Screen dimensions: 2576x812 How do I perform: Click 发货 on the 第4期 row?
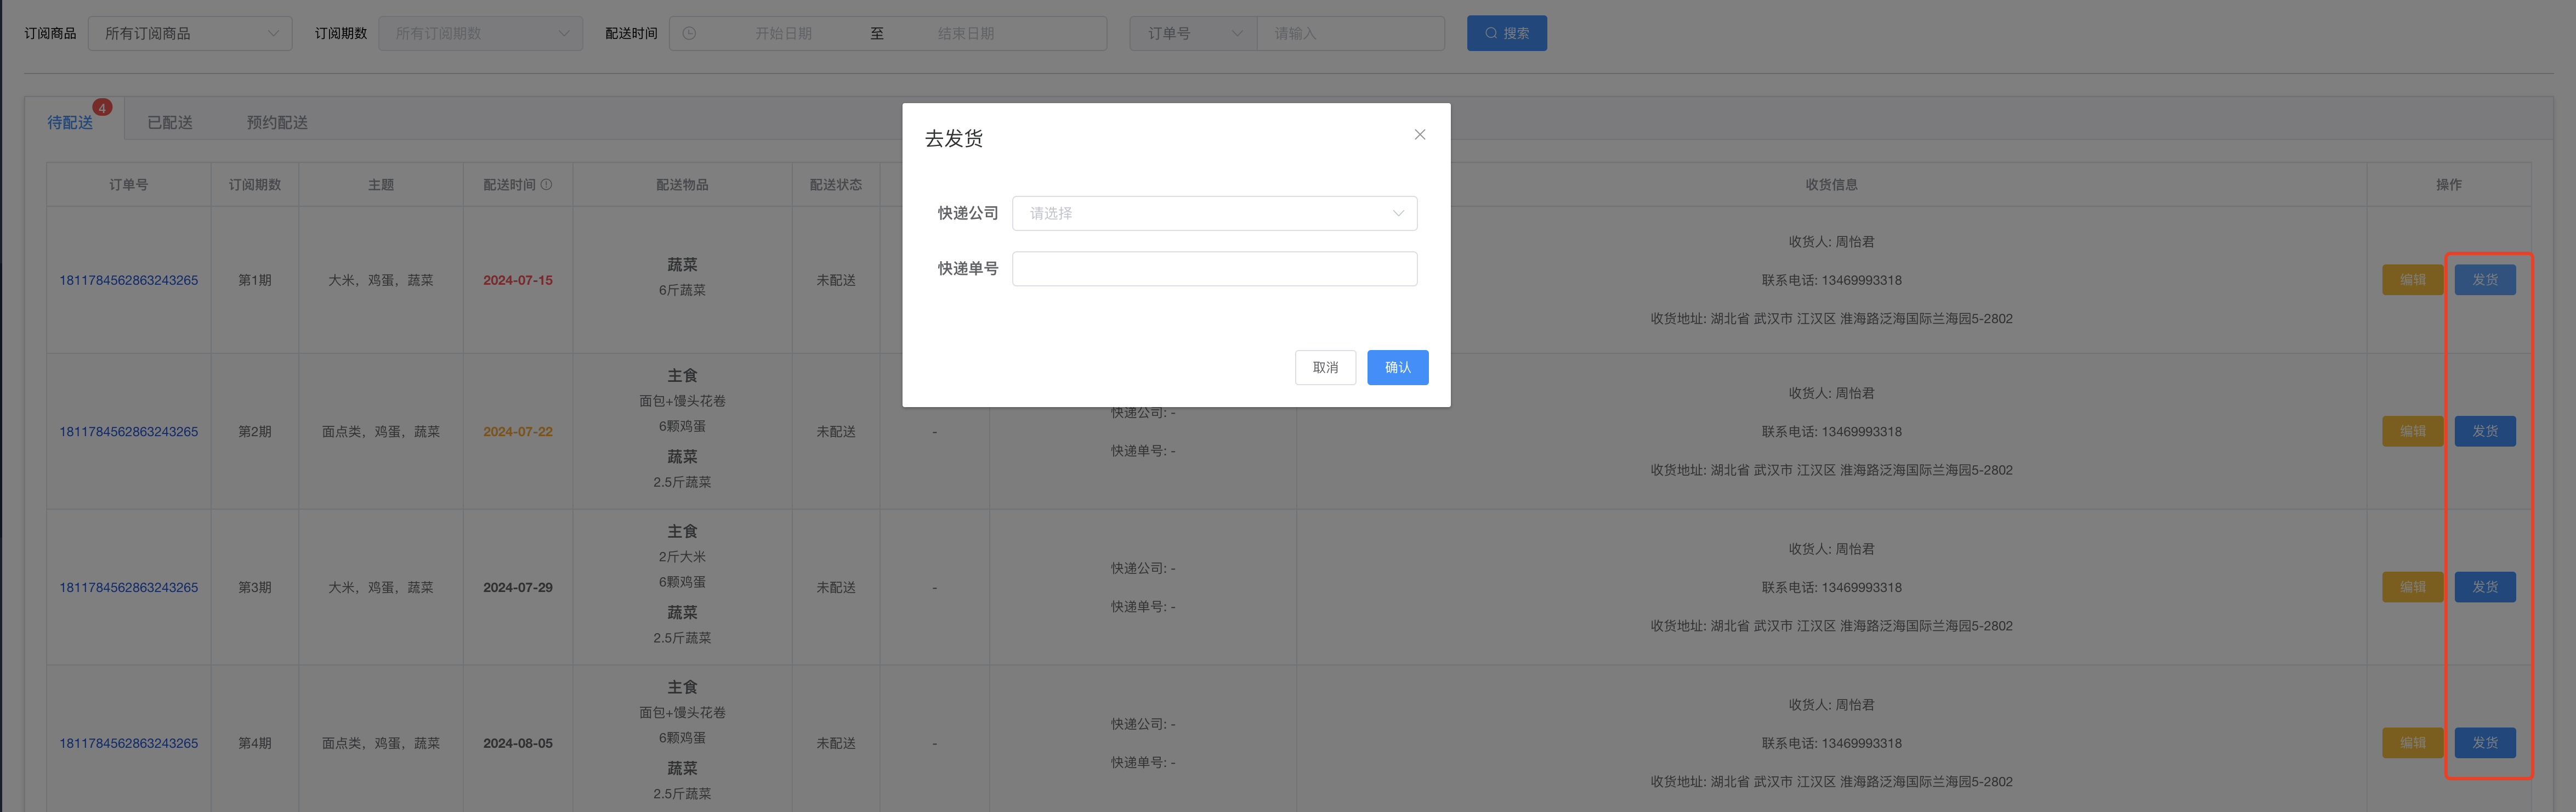click(x=2486, y=743)
